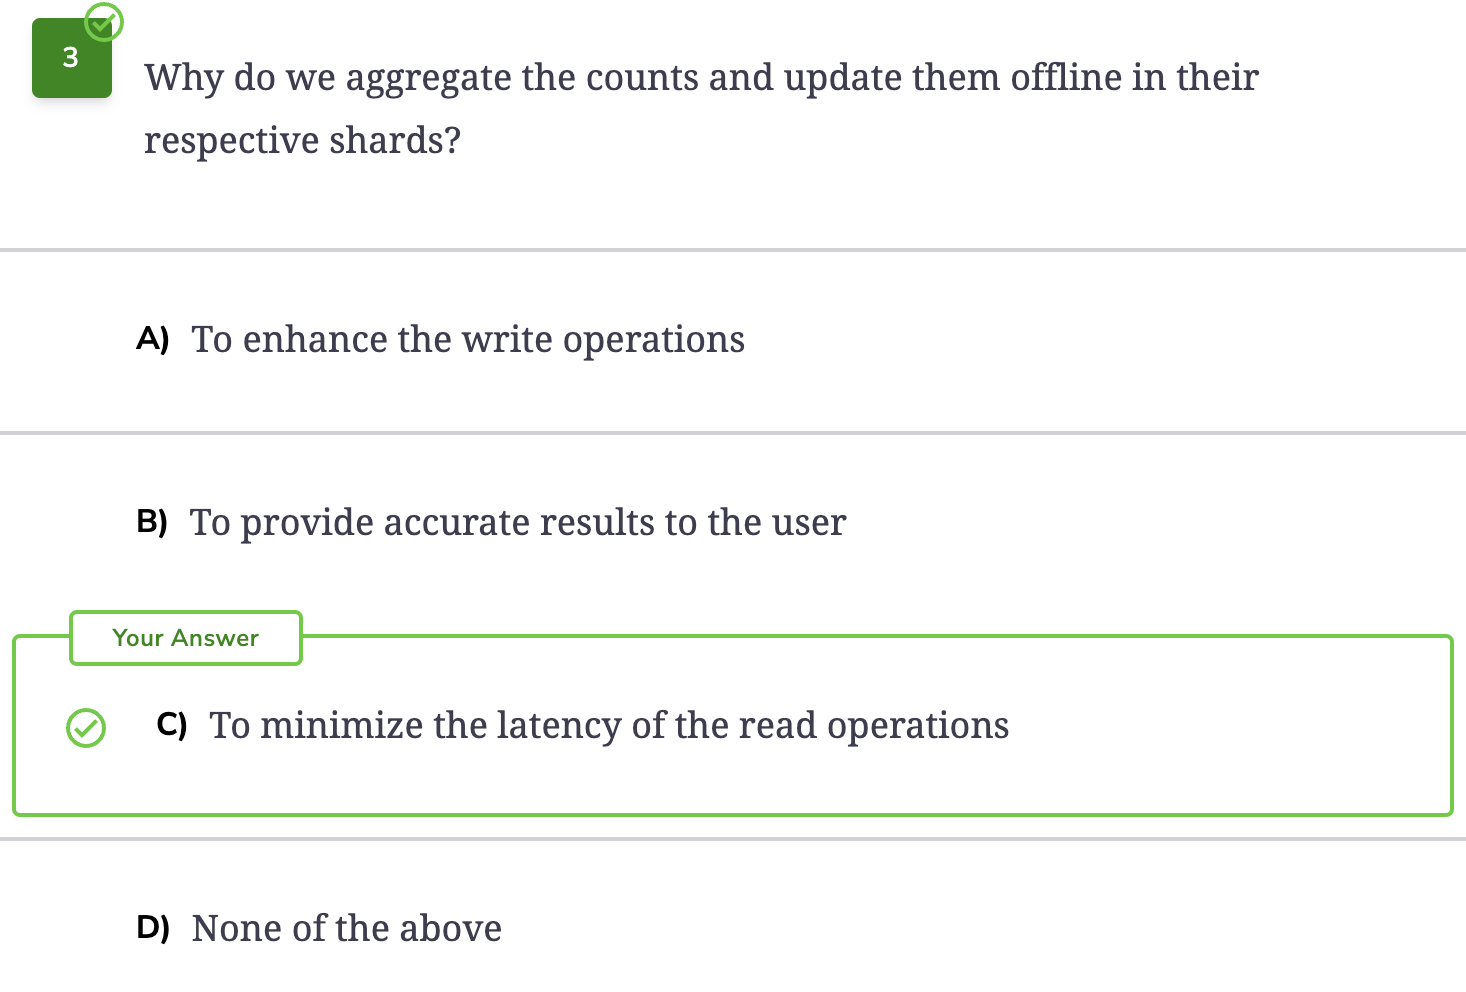The height and width of the screenshot is (992, 1466).
Task: Select option B accurate results to user
Action: click(733, 523)
